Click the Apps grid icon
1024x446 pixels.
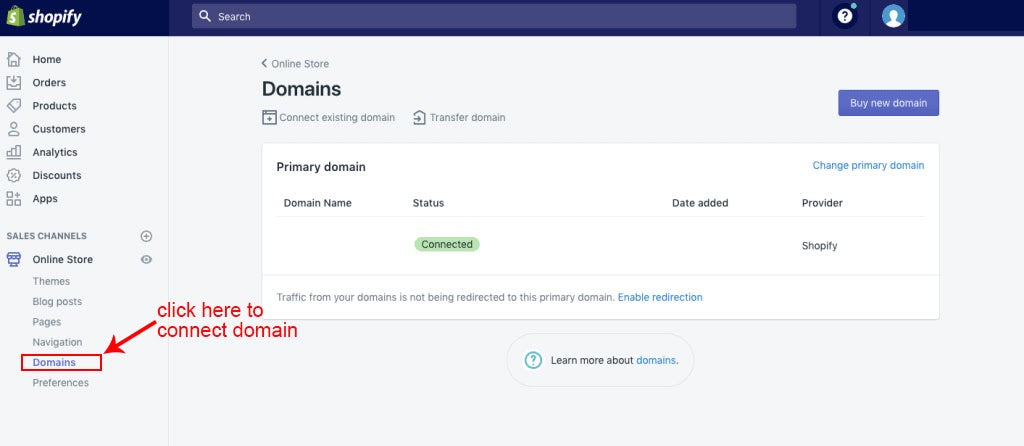[x=14, y=199]
